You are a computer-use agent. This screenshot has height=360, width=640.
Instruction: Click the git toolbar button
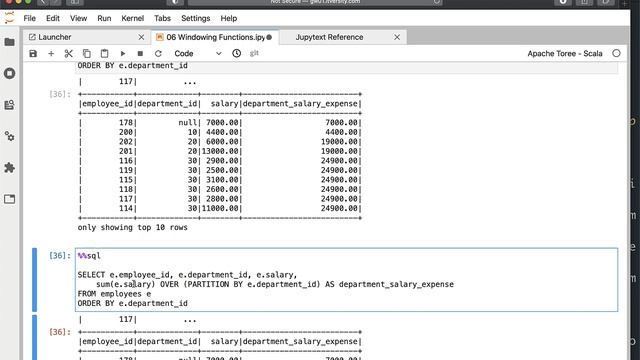(x=254, y=53)
